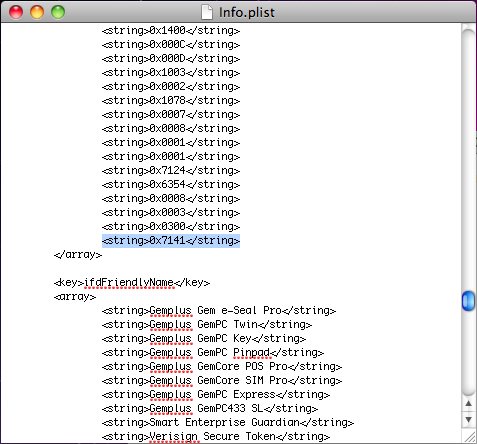Viewport: 477px width, 444px height.
Task: Click the 0x6354 string line
Action: (171, 185)
